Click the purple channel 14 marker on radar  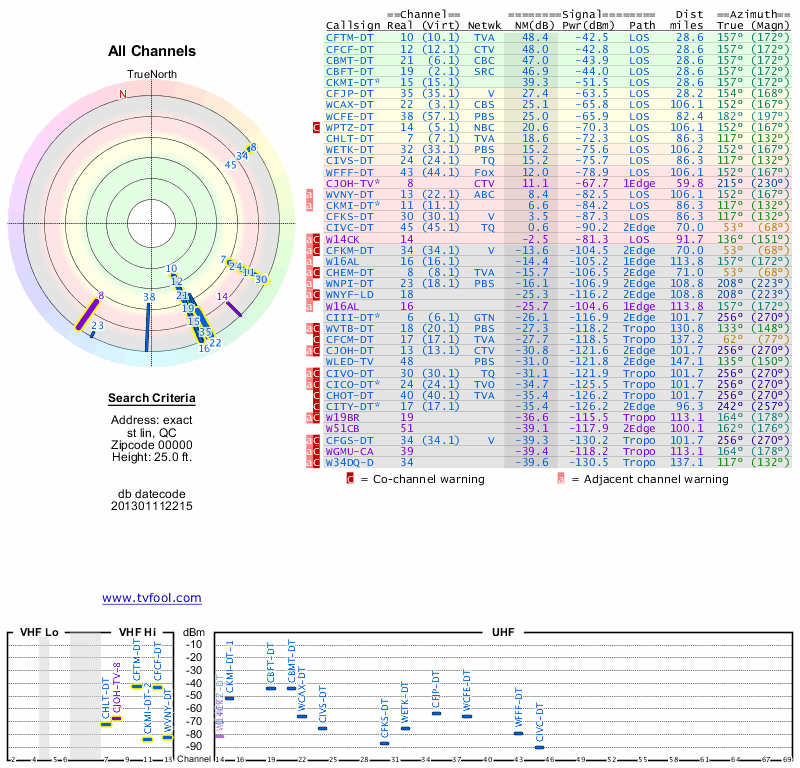pos(233,307)
